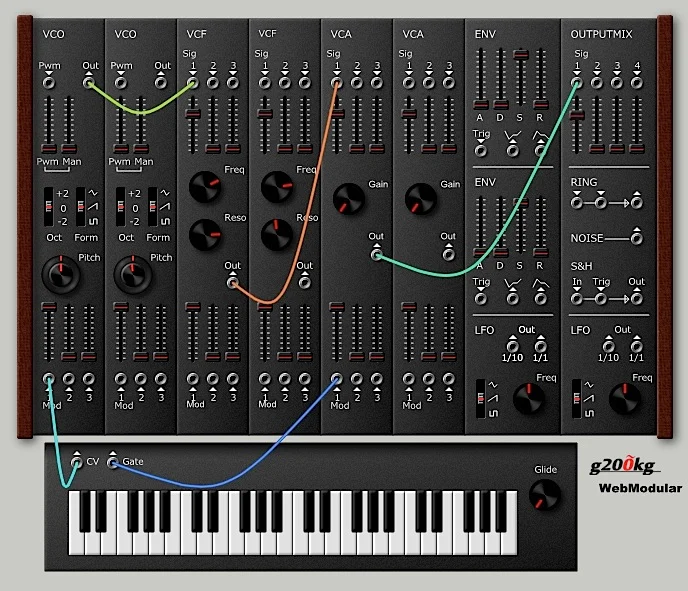Click the first VCF Out jack
688x591 pixels.
coord(233,282)
